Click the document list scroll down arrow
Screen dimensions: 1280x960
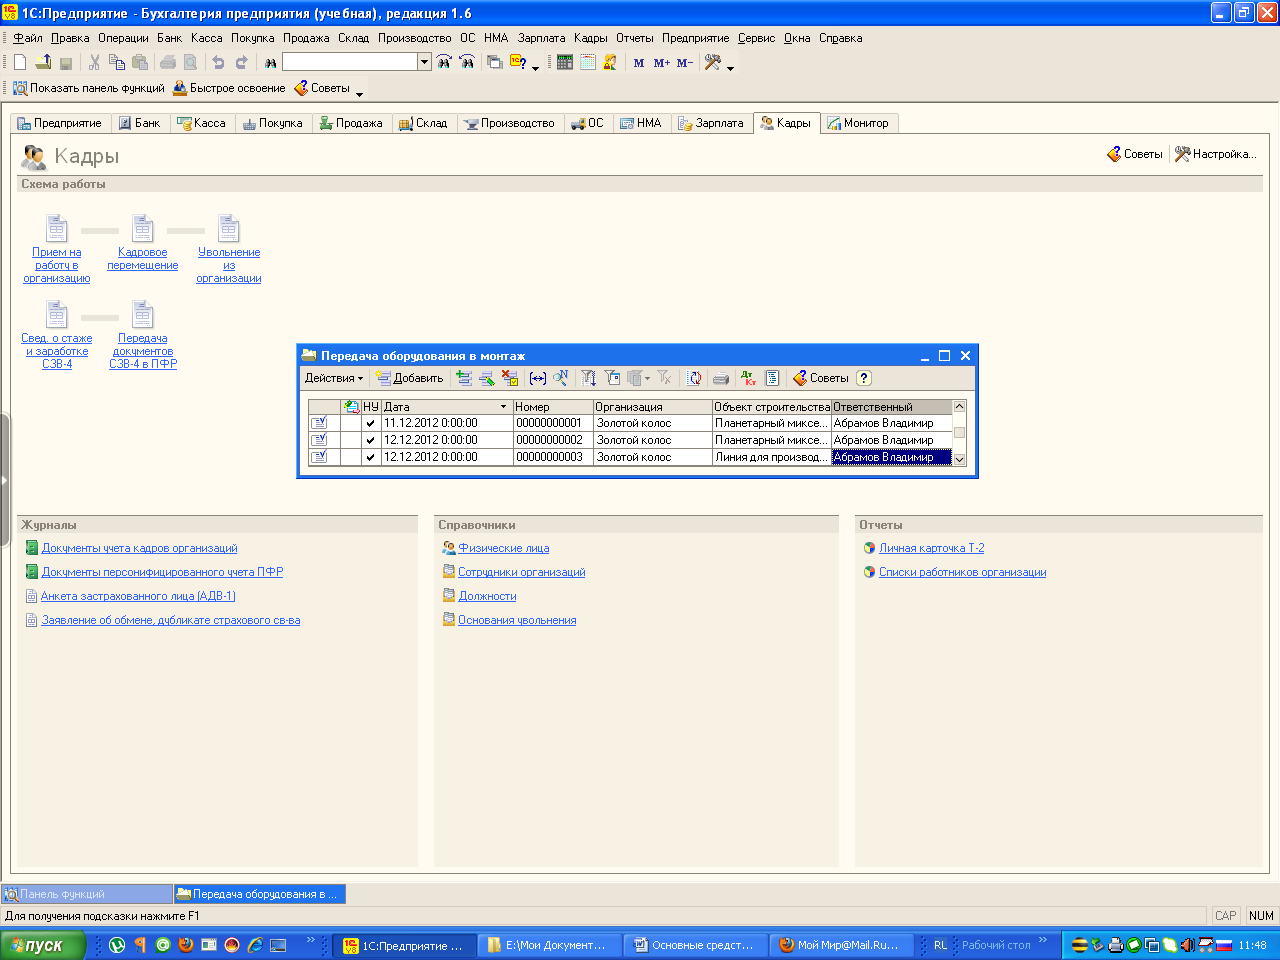click(x=960, y=460)
